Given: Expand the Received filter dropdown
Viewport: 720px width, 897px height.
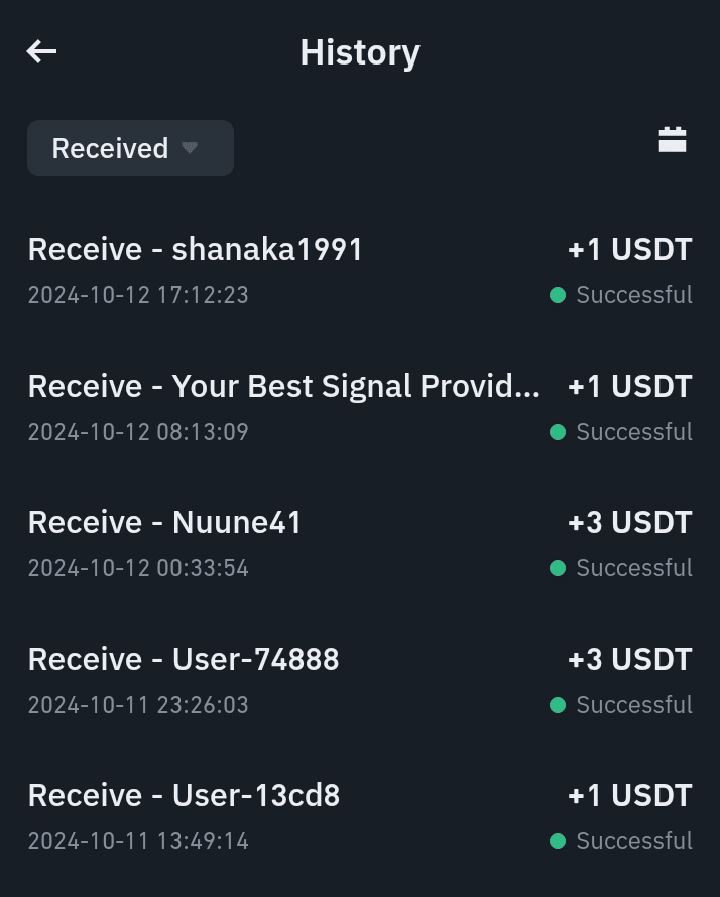Looking at the screenshot, I should coord(130,148).
